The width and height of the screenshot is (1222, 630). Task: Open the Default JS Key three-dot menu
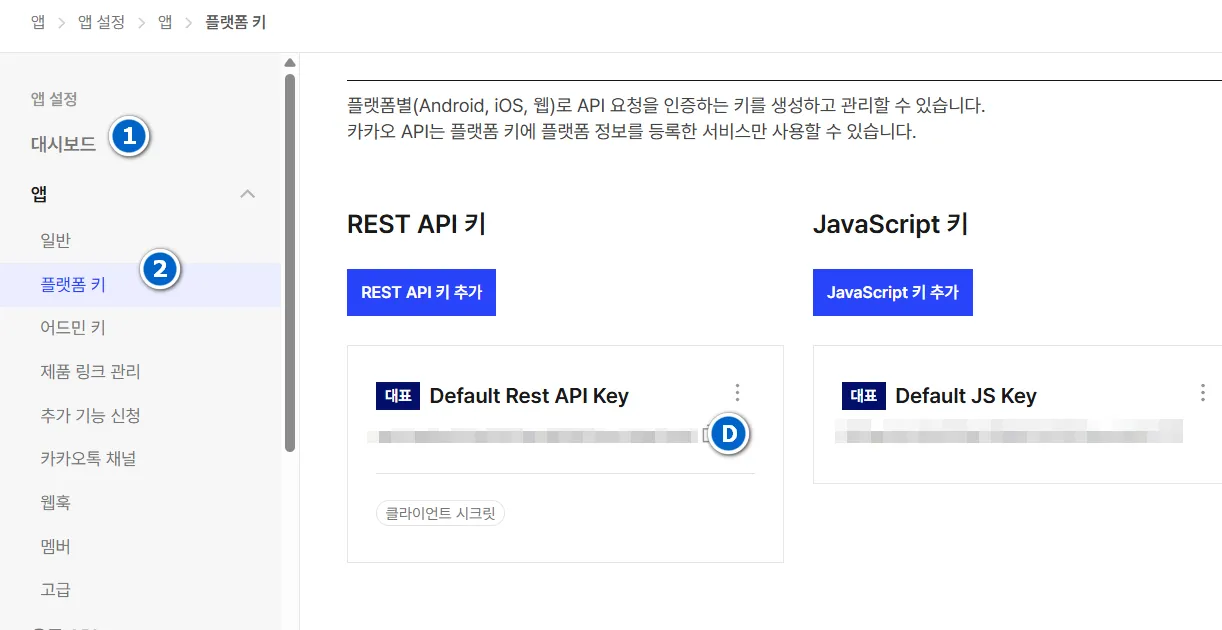pos(1202,393)
